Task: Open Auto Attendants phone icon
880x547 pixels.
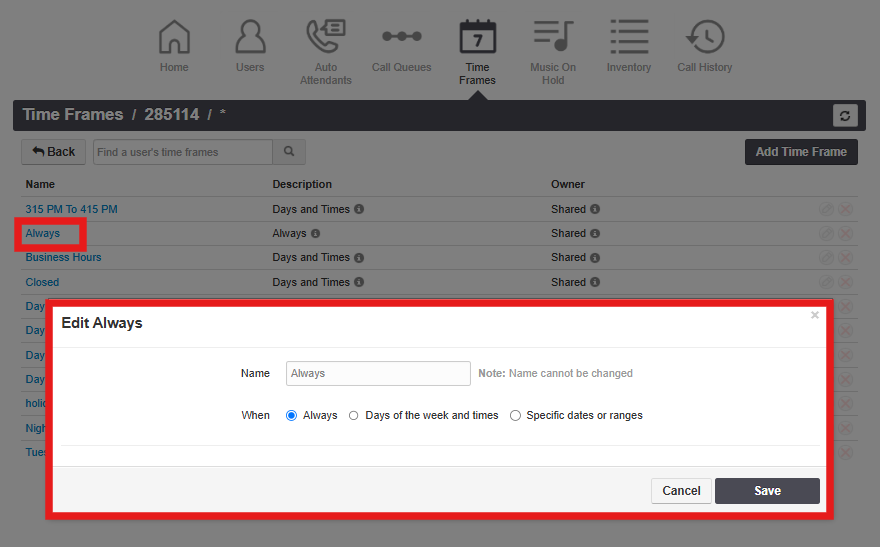Action: coord(326,38)
